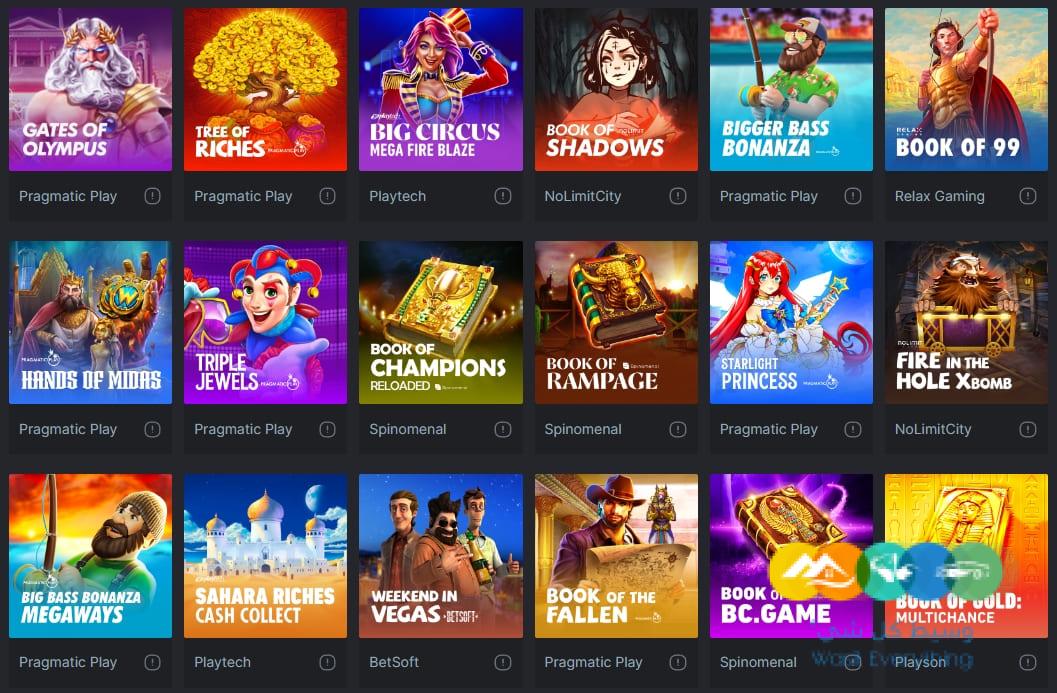Click info icon under Fire in the Hole xBomb
The height and width of the screenshot is (693, 1057).
pyautogui.click(x=1028, y=429)
